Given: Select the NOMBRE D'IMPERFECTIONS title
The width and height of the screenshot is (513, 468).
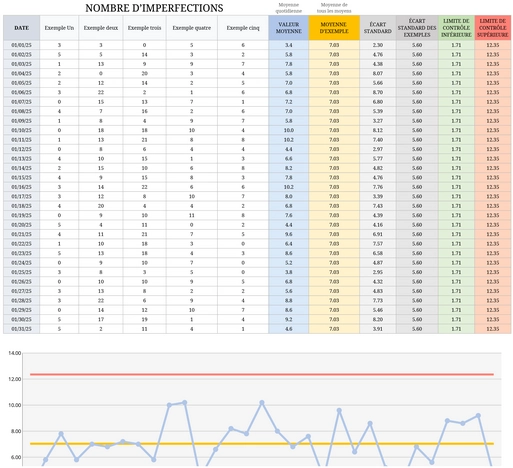Looking at the screenshot, I should click(x=154, y=8).
